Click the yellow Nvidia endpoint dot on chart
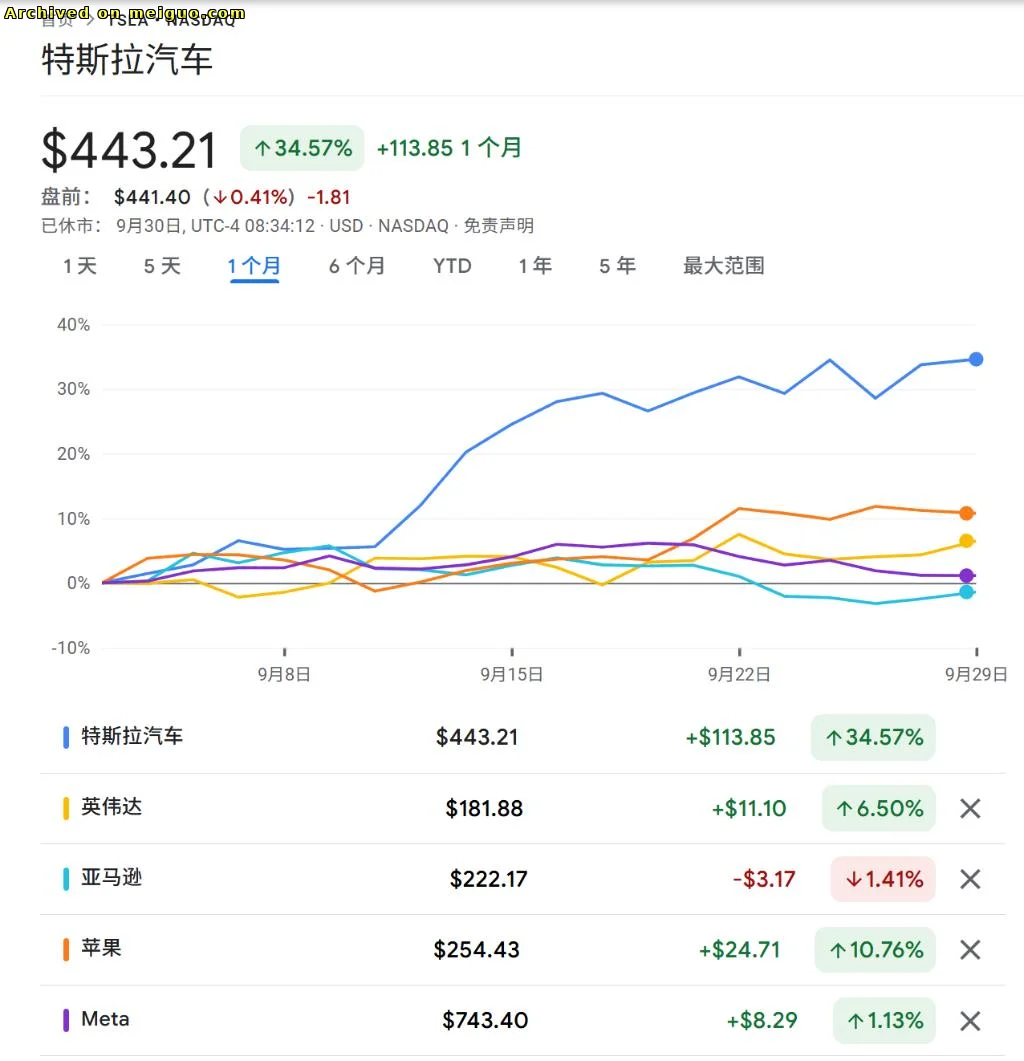Image resolution: width=1024 pixels, height=1061 pixels. pyautogui.click(x=966, y=541)
